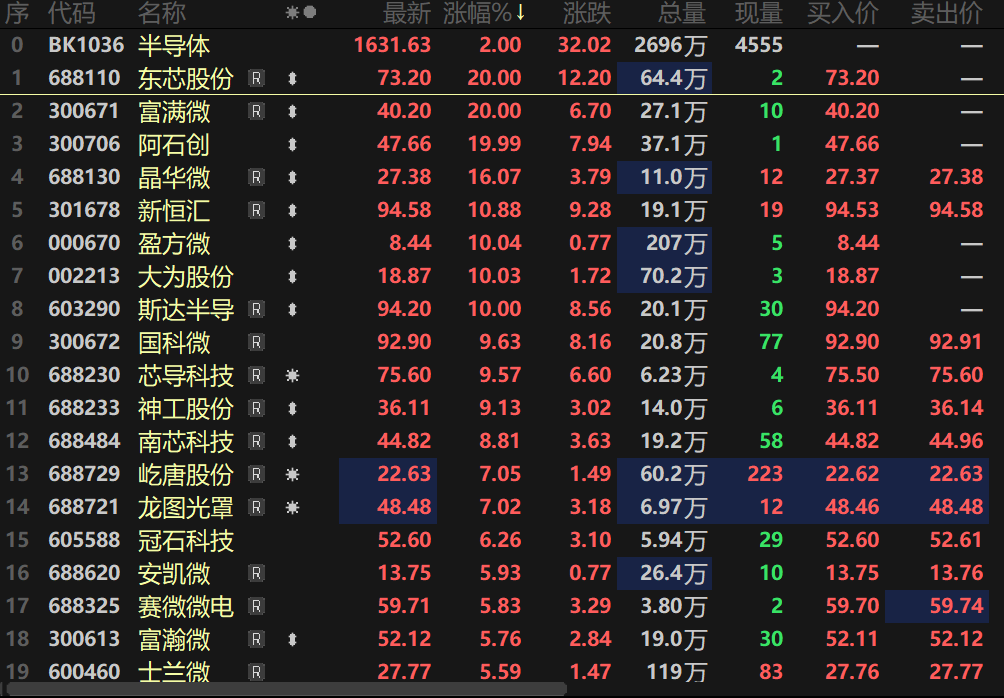The width and height of the screenshot is (1004, 698).
Task: Select stock code 688230
Action: tap(85, 375)
